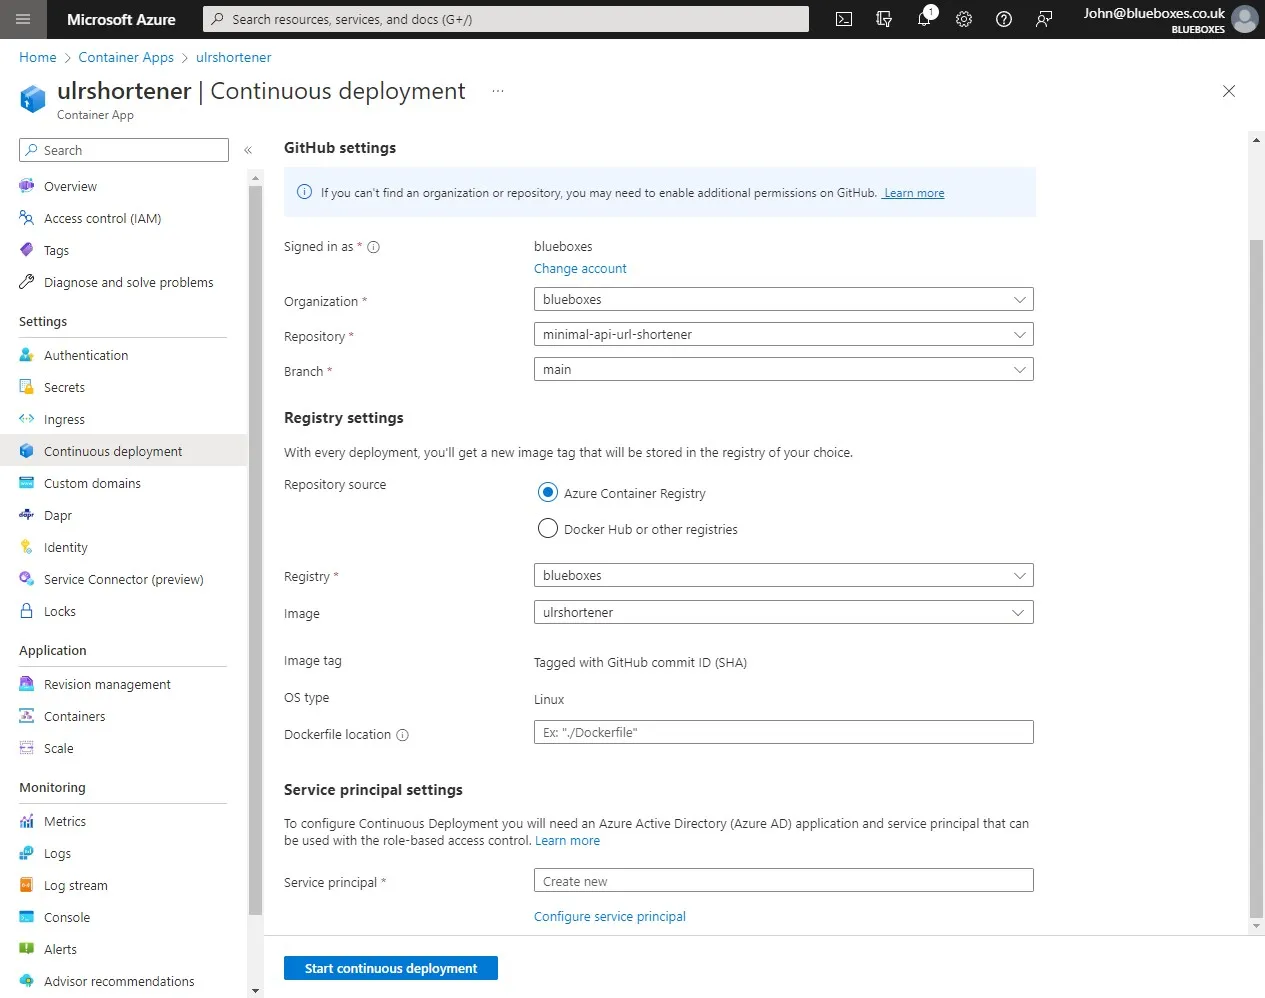Image resolution: width=1265 pixels, height=998 pixels.
Task: Click the top search resources bar
Action: point(506,19)
